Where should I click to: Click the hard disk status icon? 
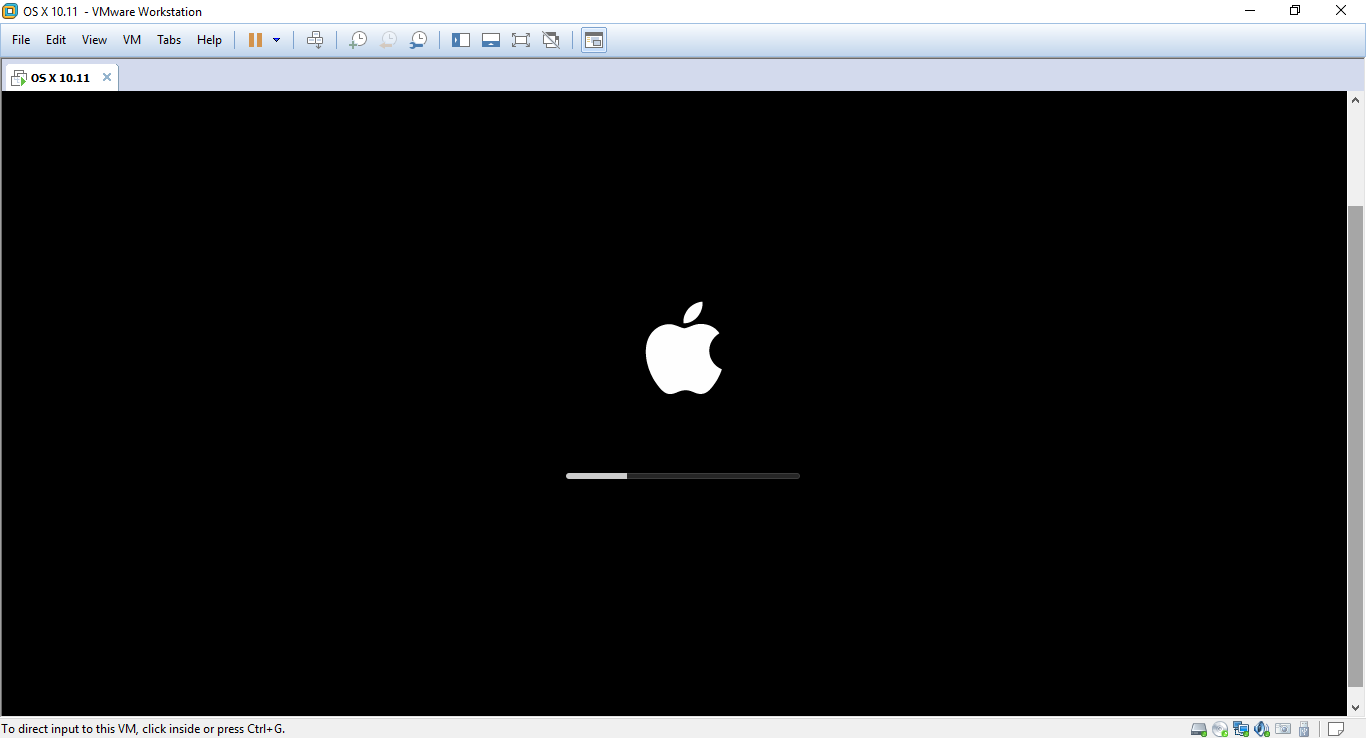coord(1199,729)
